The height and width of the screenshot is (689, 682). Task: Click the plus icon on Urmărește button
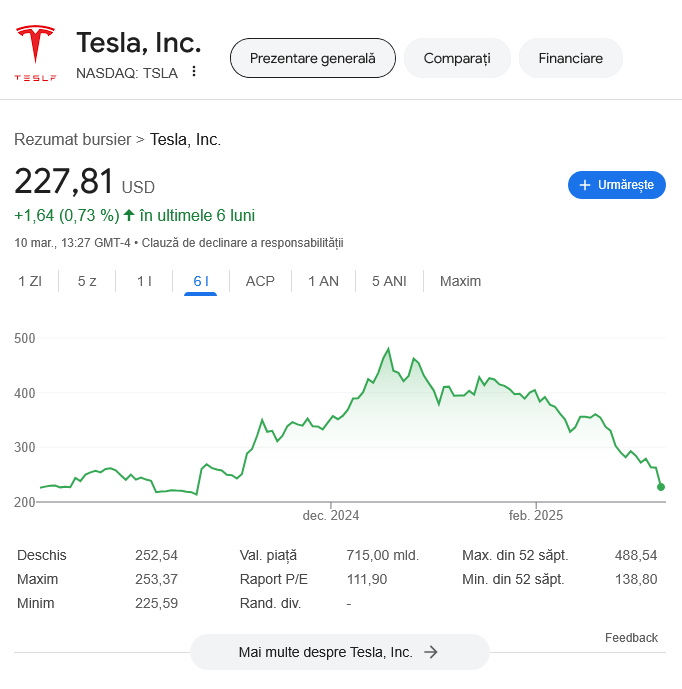point(585,185)
